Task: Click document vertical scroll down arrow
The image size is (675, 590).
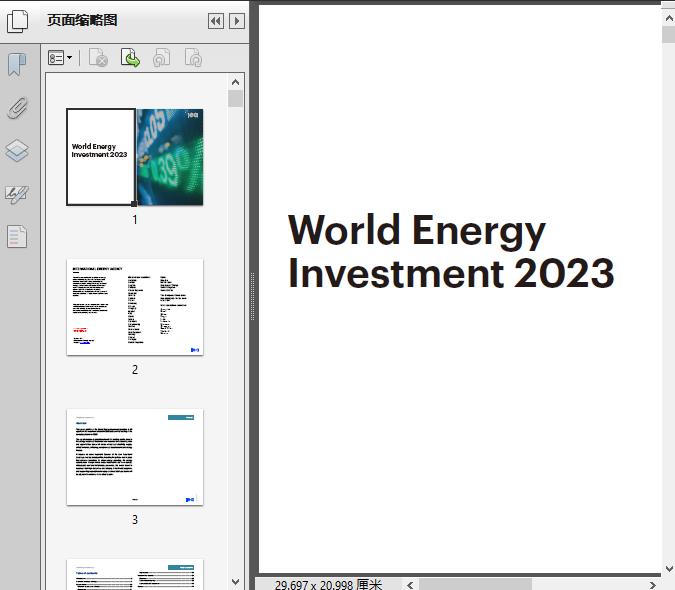Action: point(669,568)
